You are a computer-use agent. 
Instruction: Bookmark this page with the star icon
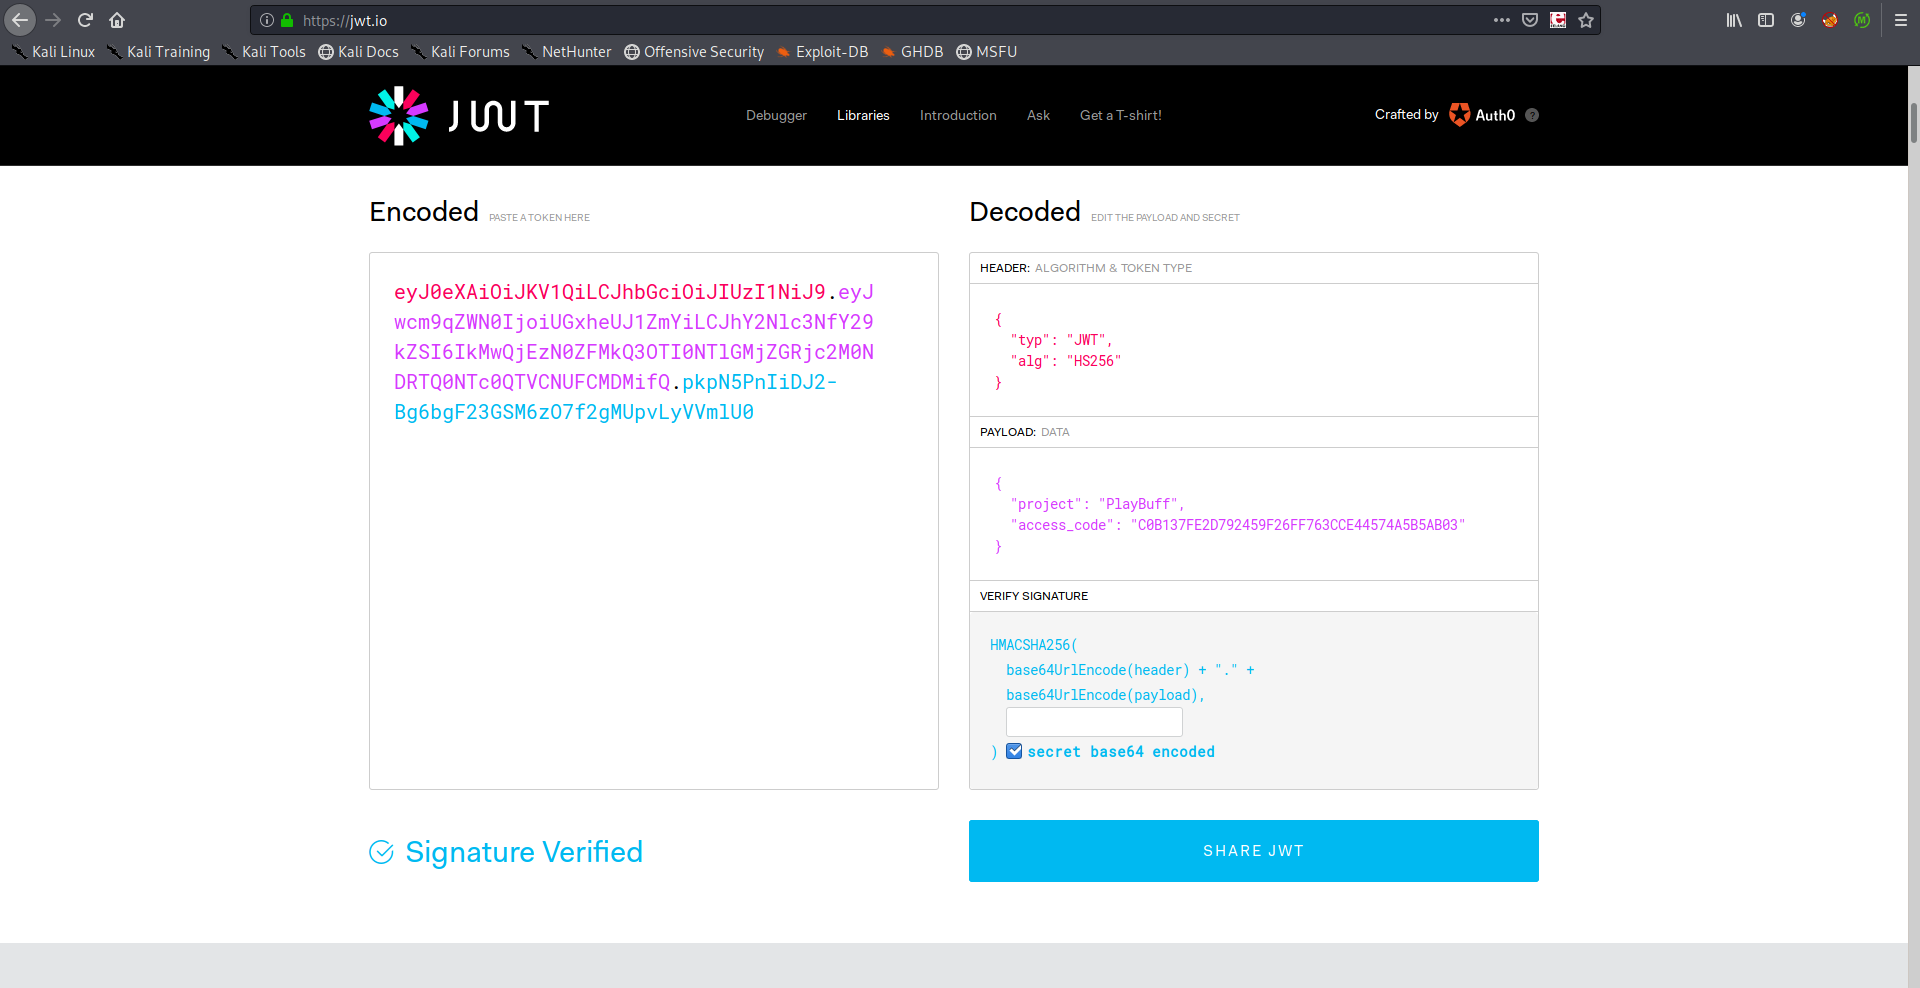click(x=1586, y=20)
